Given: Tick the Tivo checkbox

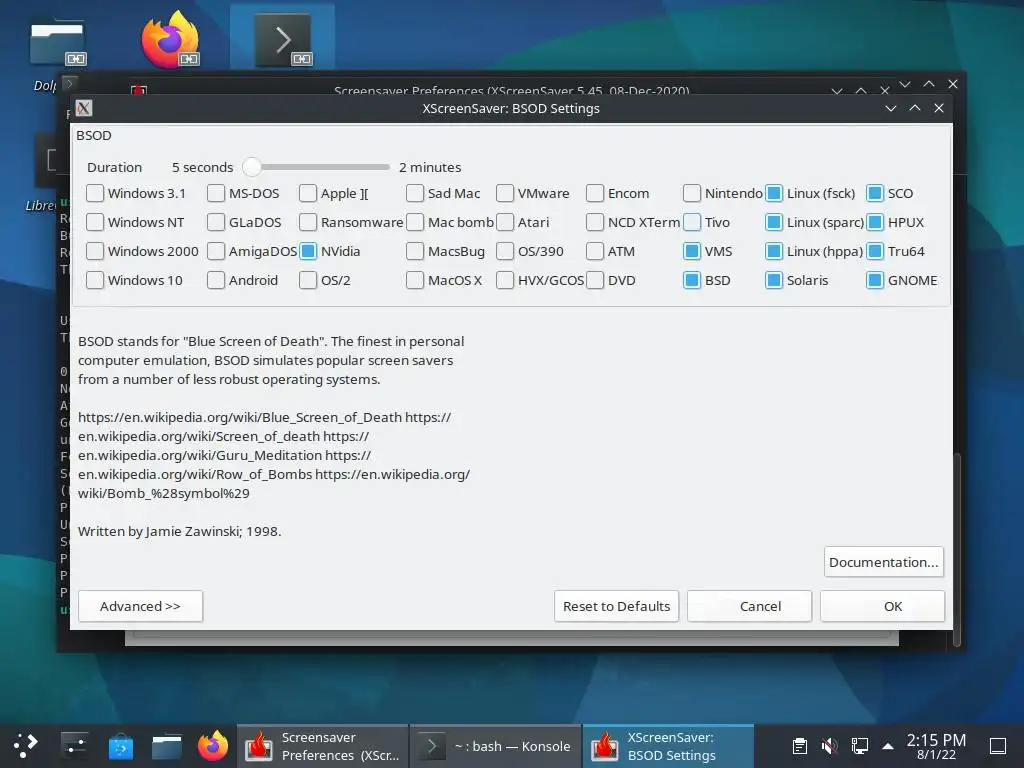Looking at the screenshot, I should click(692, 222).
